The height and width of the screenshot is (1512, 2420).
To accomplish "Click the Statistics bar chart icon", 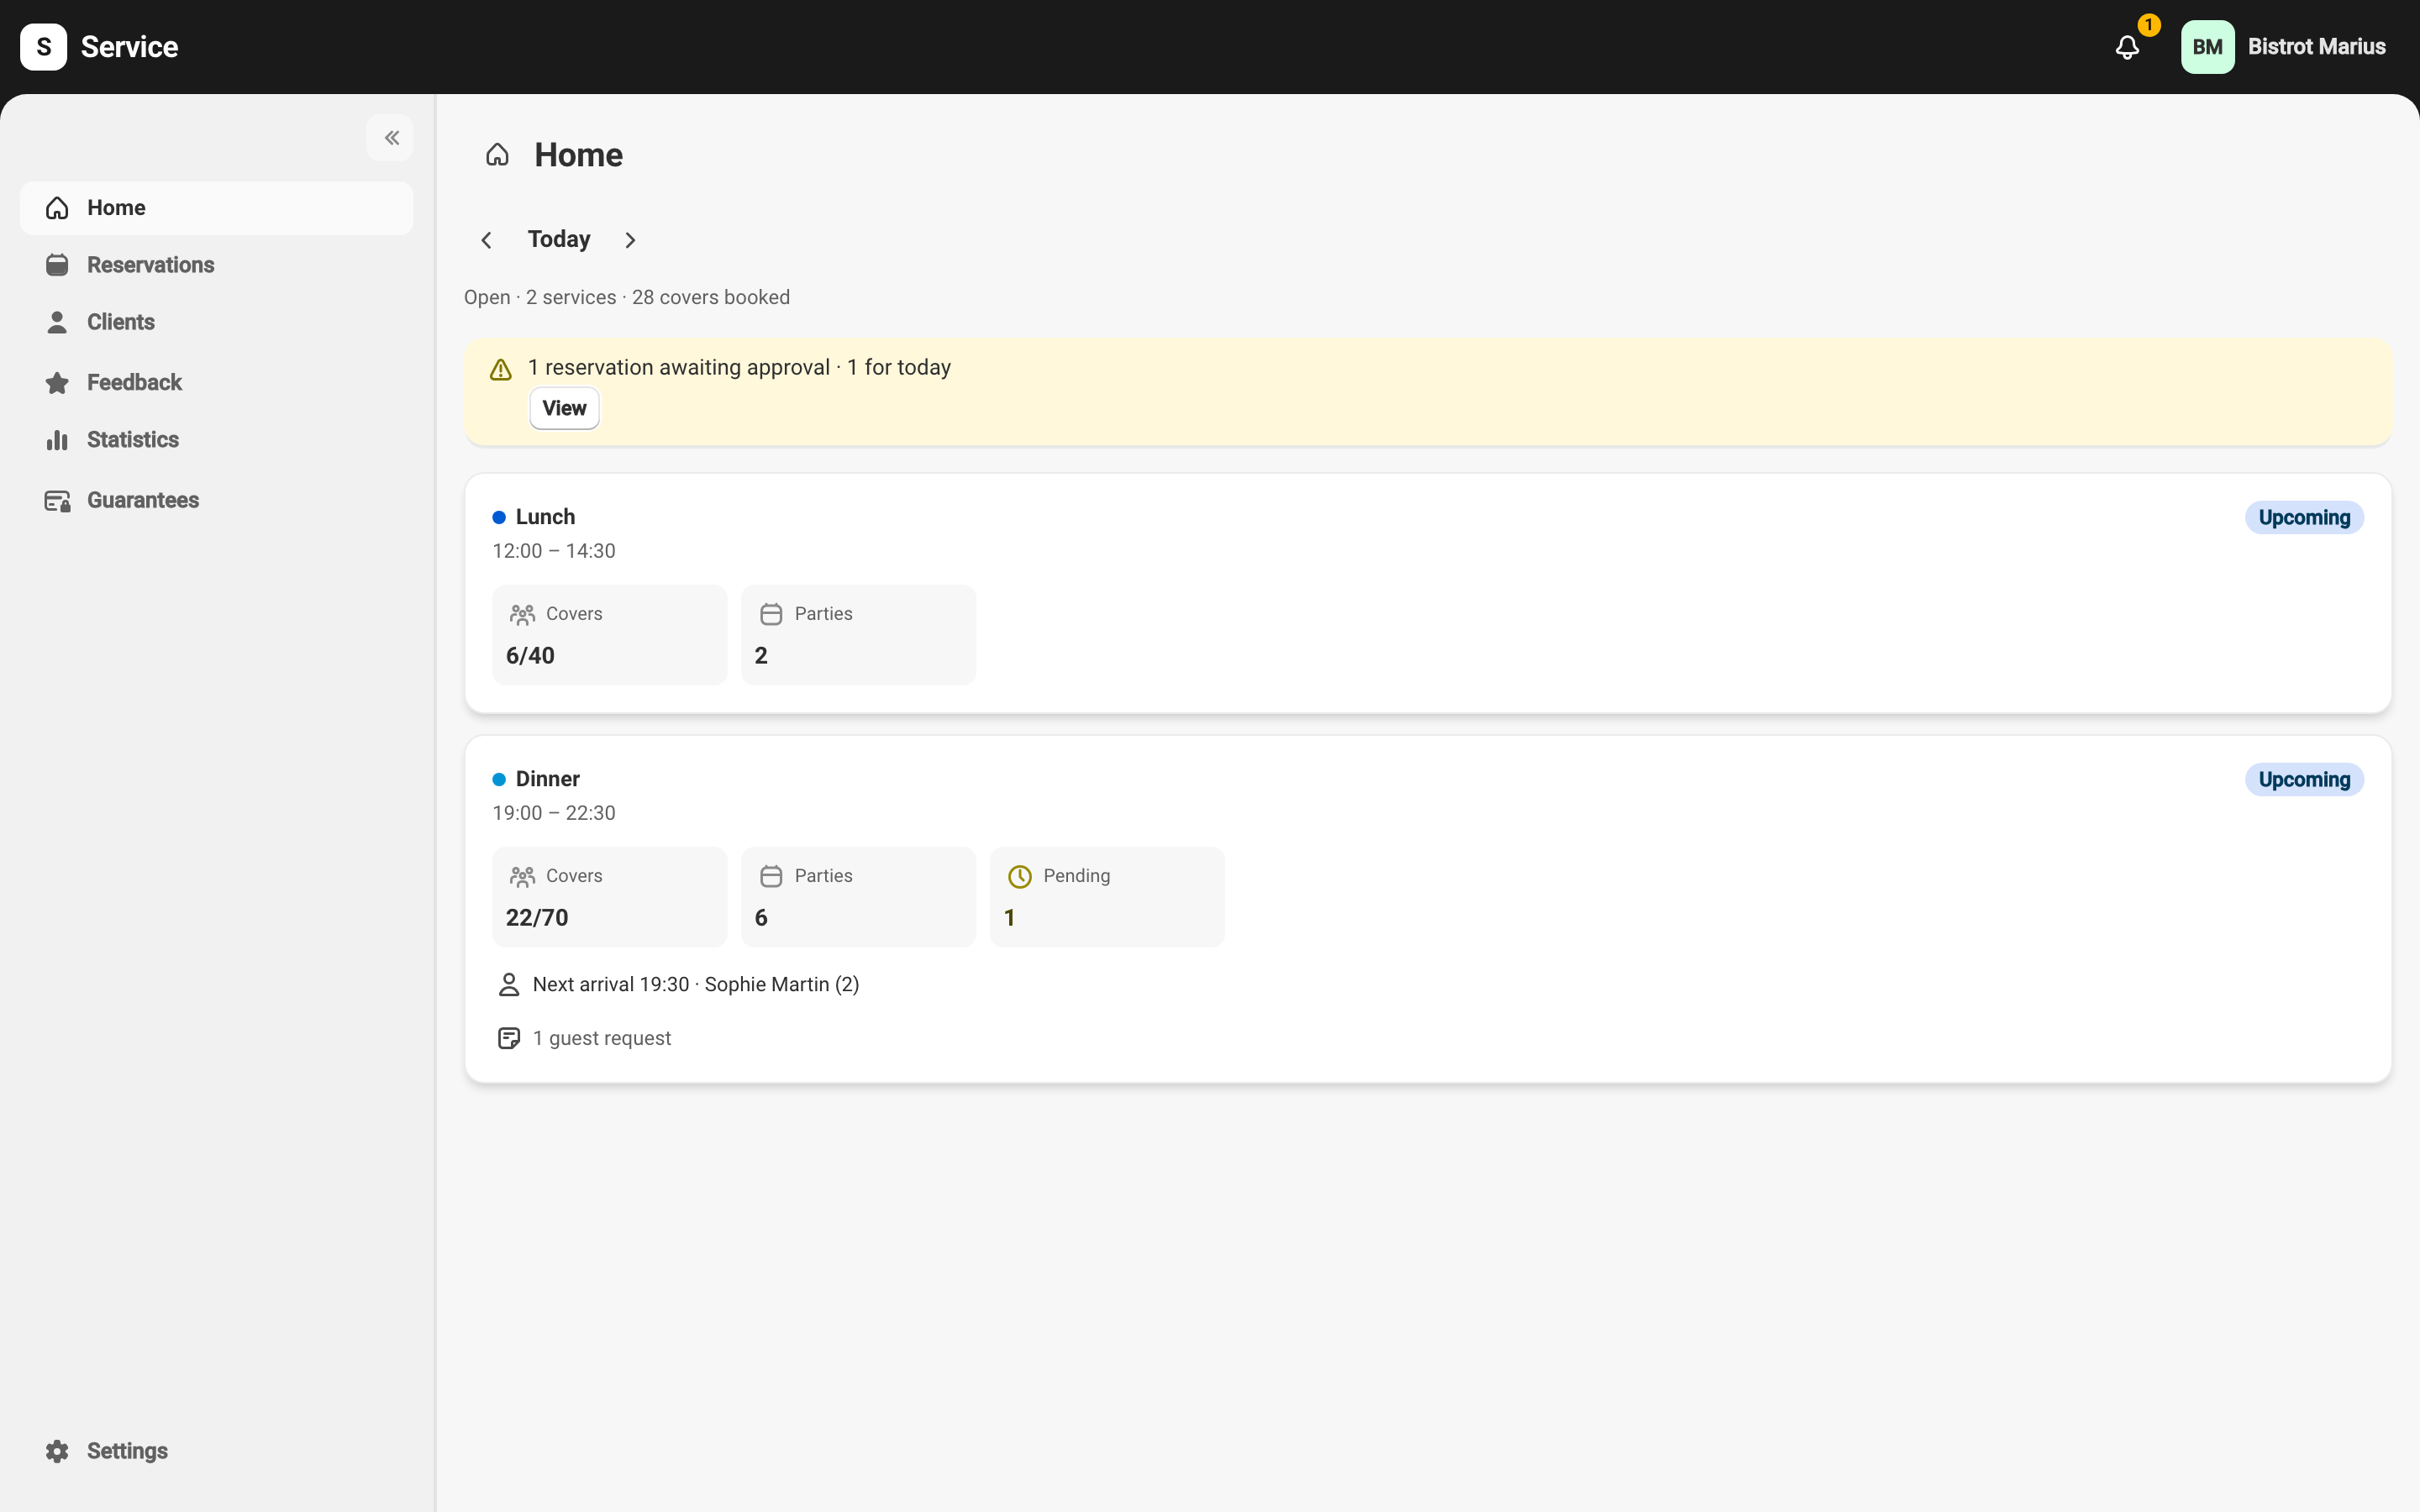I will (x=57, y=440).
